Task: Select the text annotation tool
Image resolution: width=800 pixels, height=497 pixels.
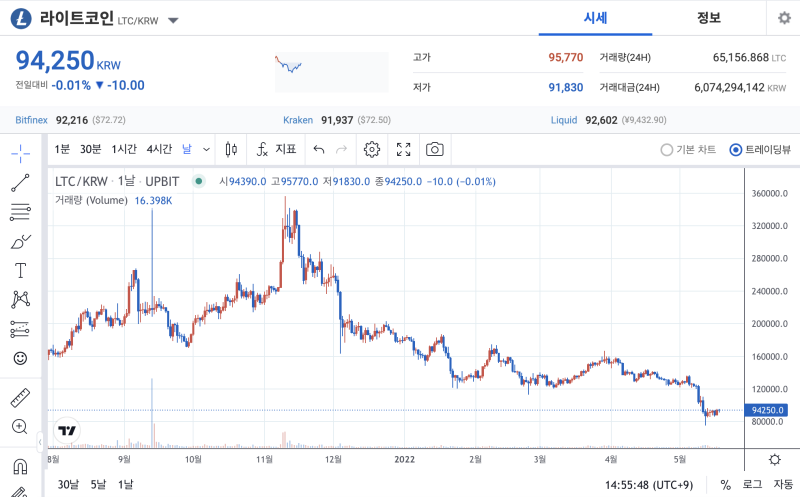Action: (x=20, y=270)
